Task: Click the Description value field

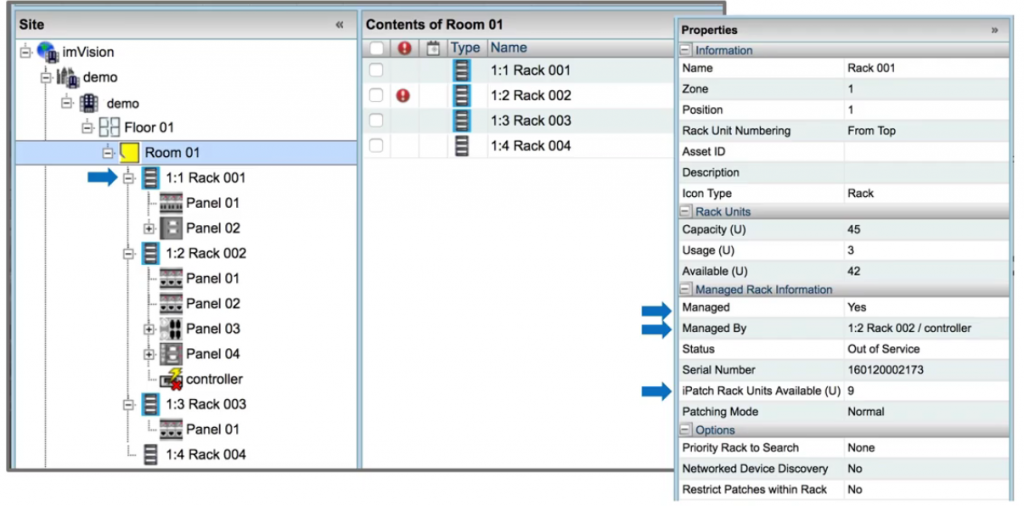Action: [925, 172]
